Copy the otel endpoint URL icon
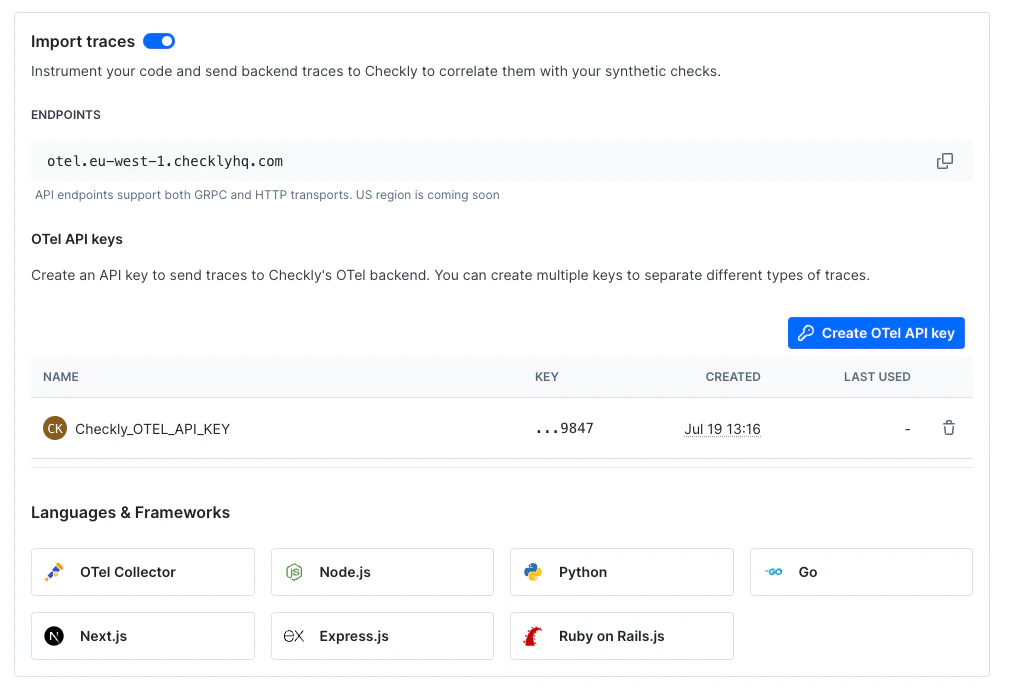 pos(945,161)
